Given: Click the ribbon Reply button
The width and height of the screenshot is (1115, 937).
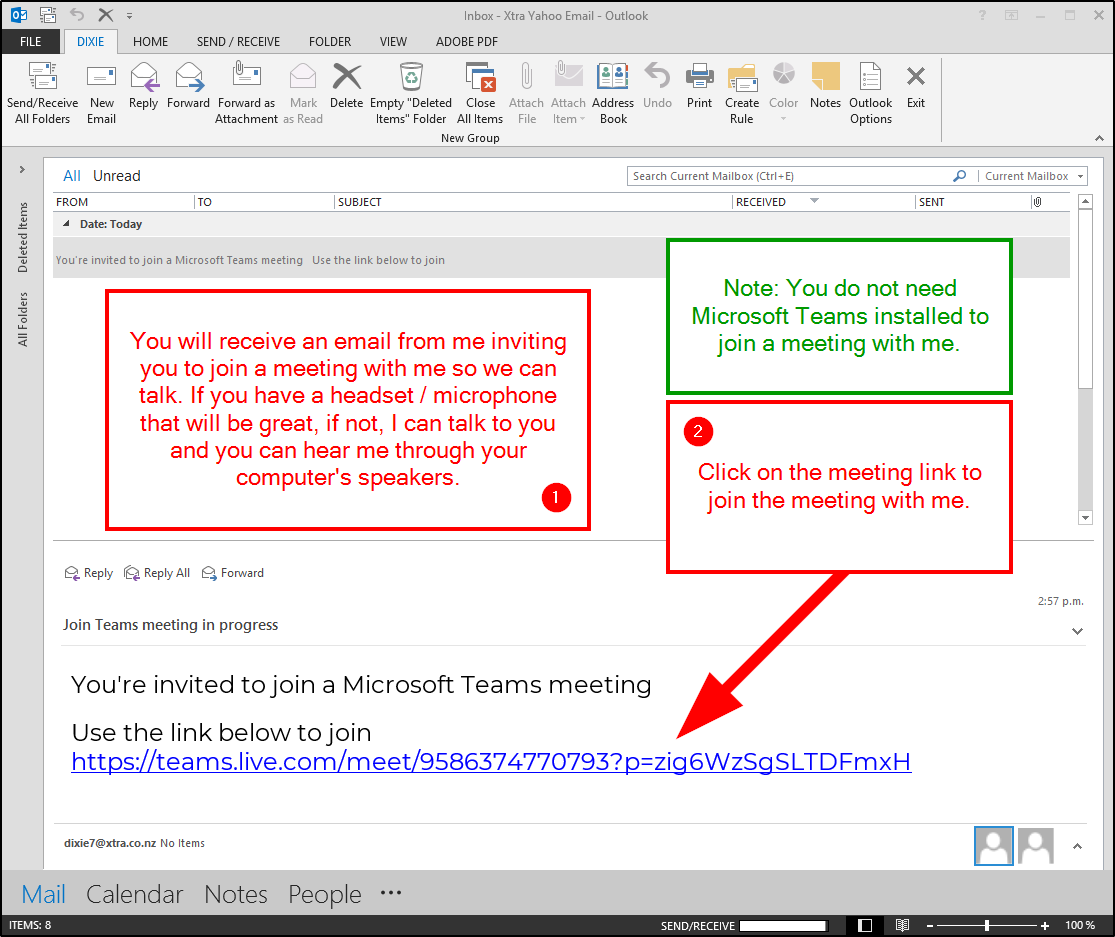Looking at the screenshot, I should pos(144,86).
